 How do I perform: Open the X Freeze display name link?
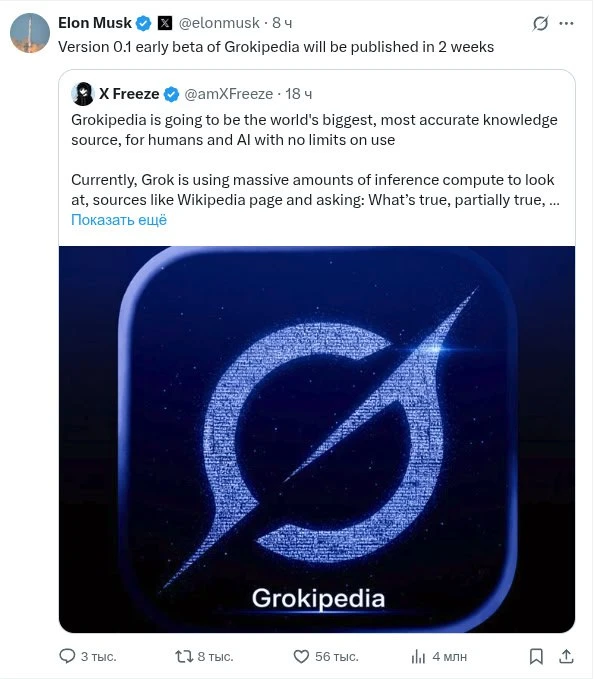(x=128, y=94)
